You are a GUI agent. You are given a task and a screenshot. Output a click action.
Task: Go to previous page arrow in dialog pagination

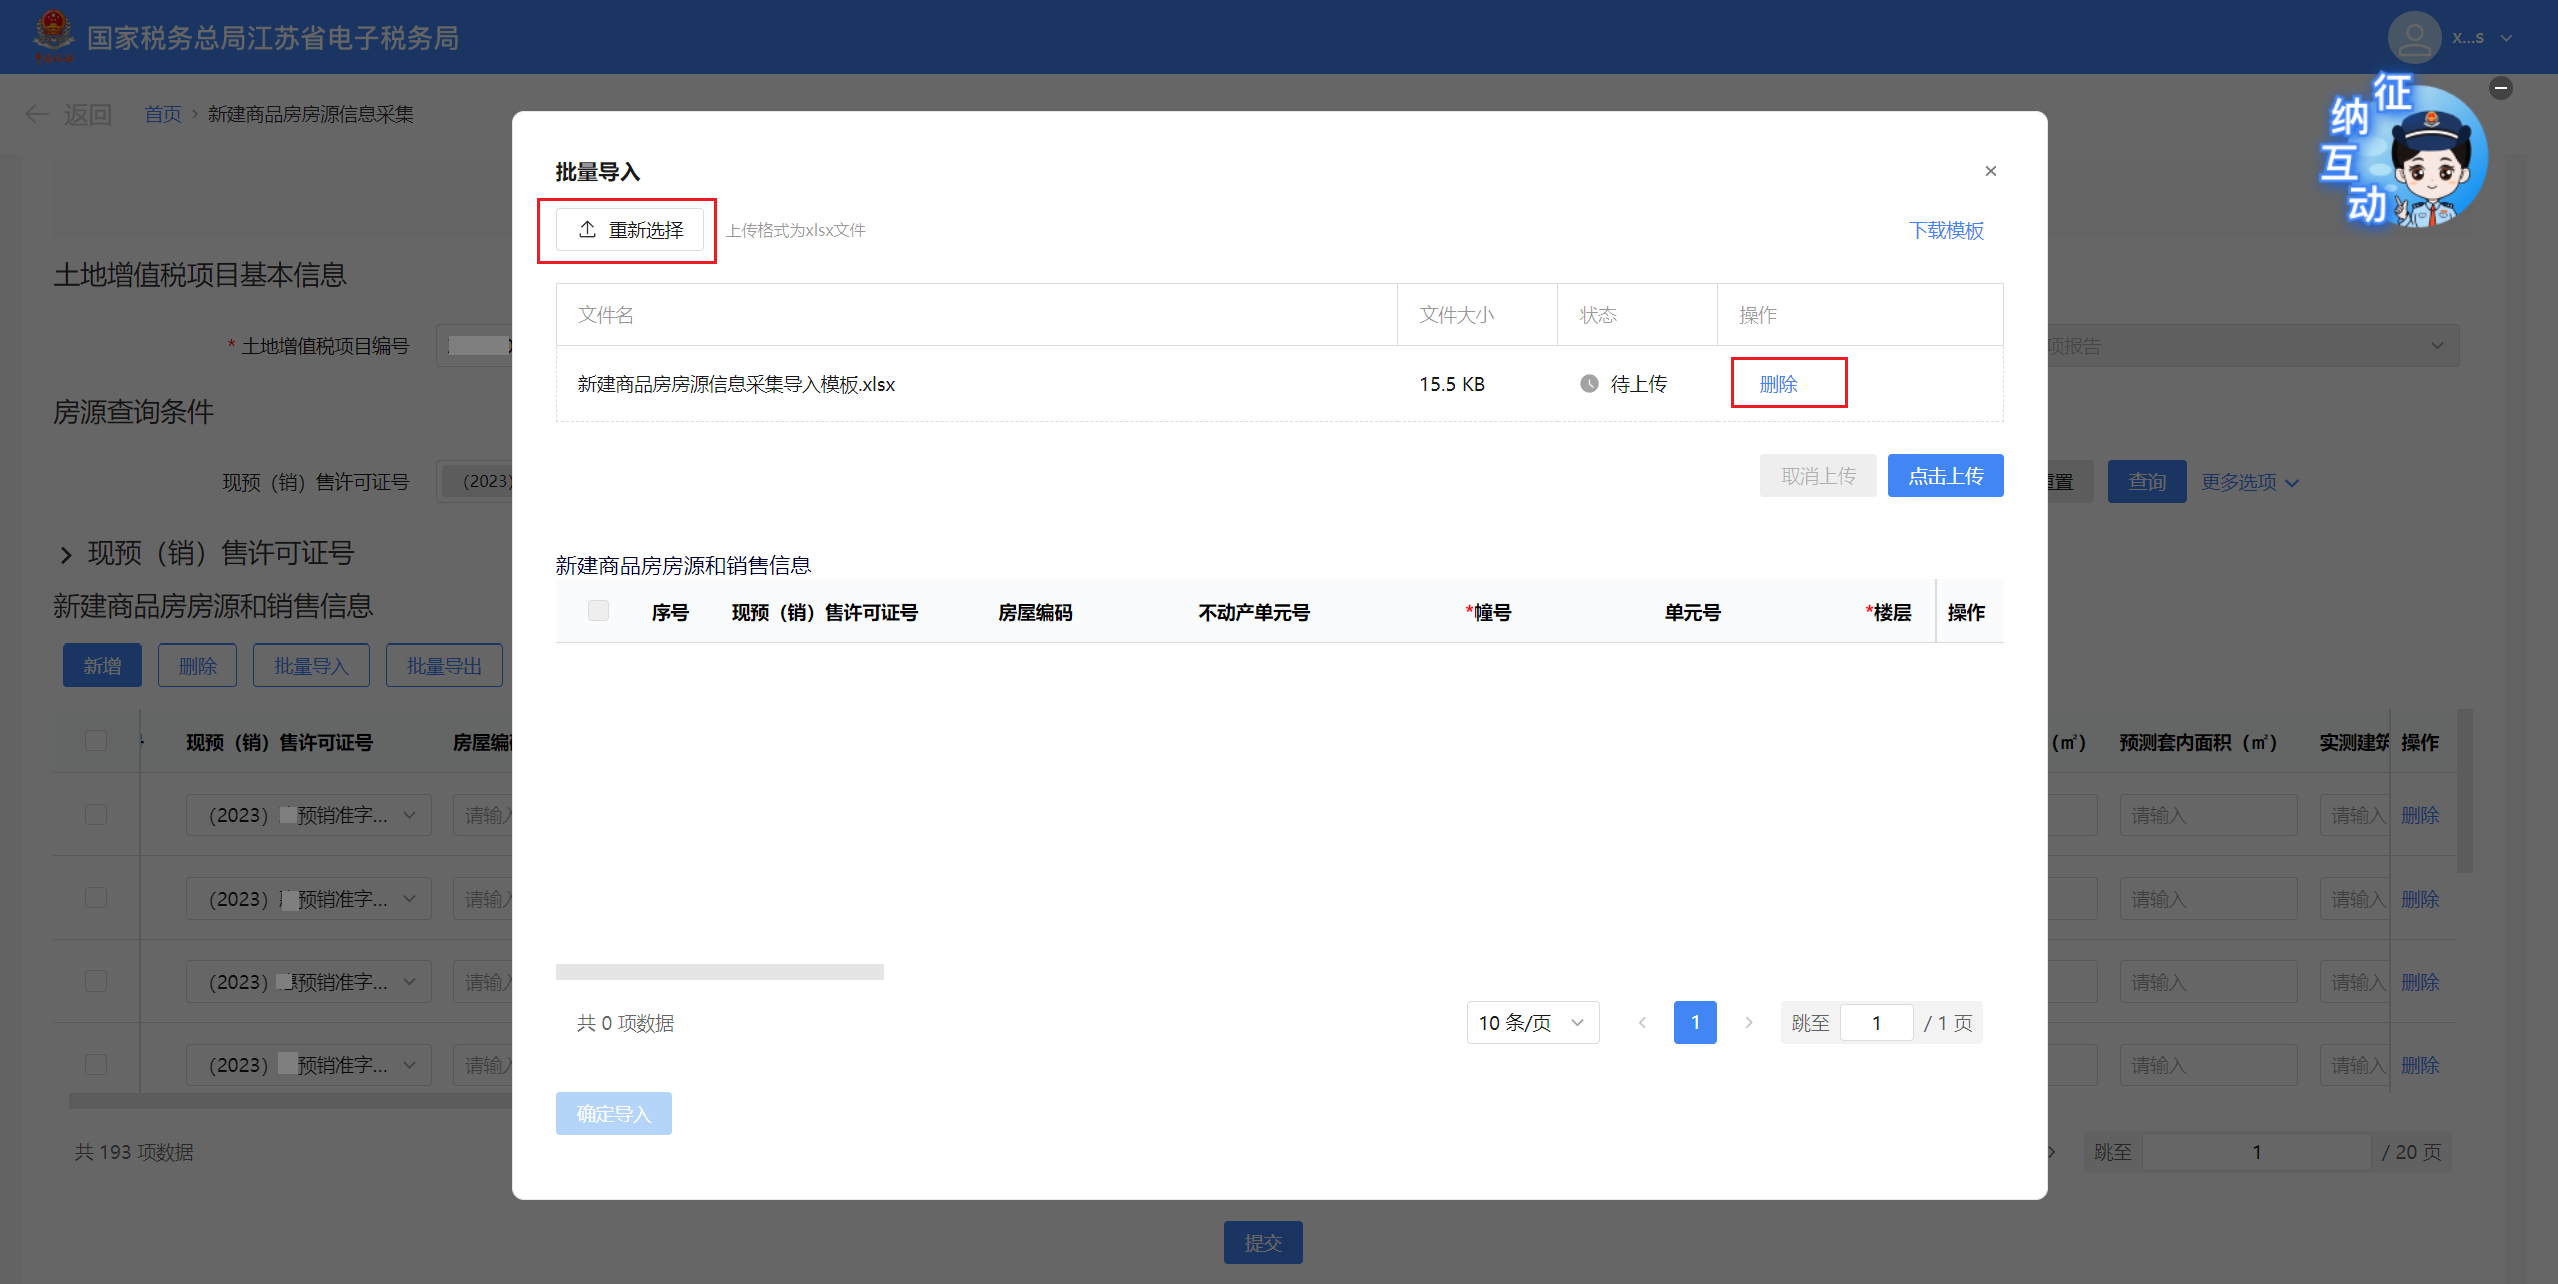point(1642,1023)
